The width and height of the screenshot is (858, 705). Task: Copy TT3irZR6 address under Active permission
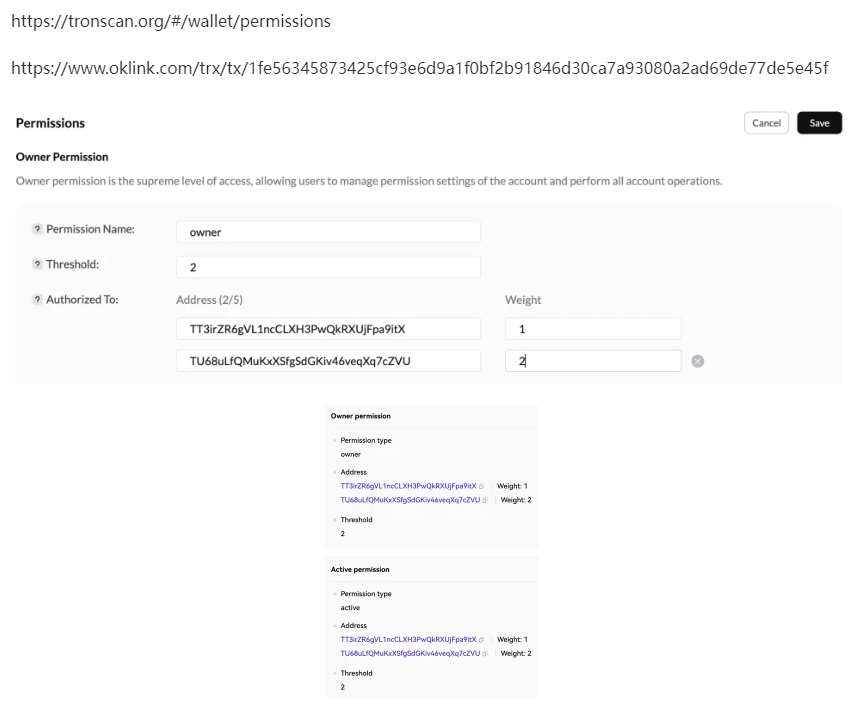pyautogui.click(x=482, y=640)
